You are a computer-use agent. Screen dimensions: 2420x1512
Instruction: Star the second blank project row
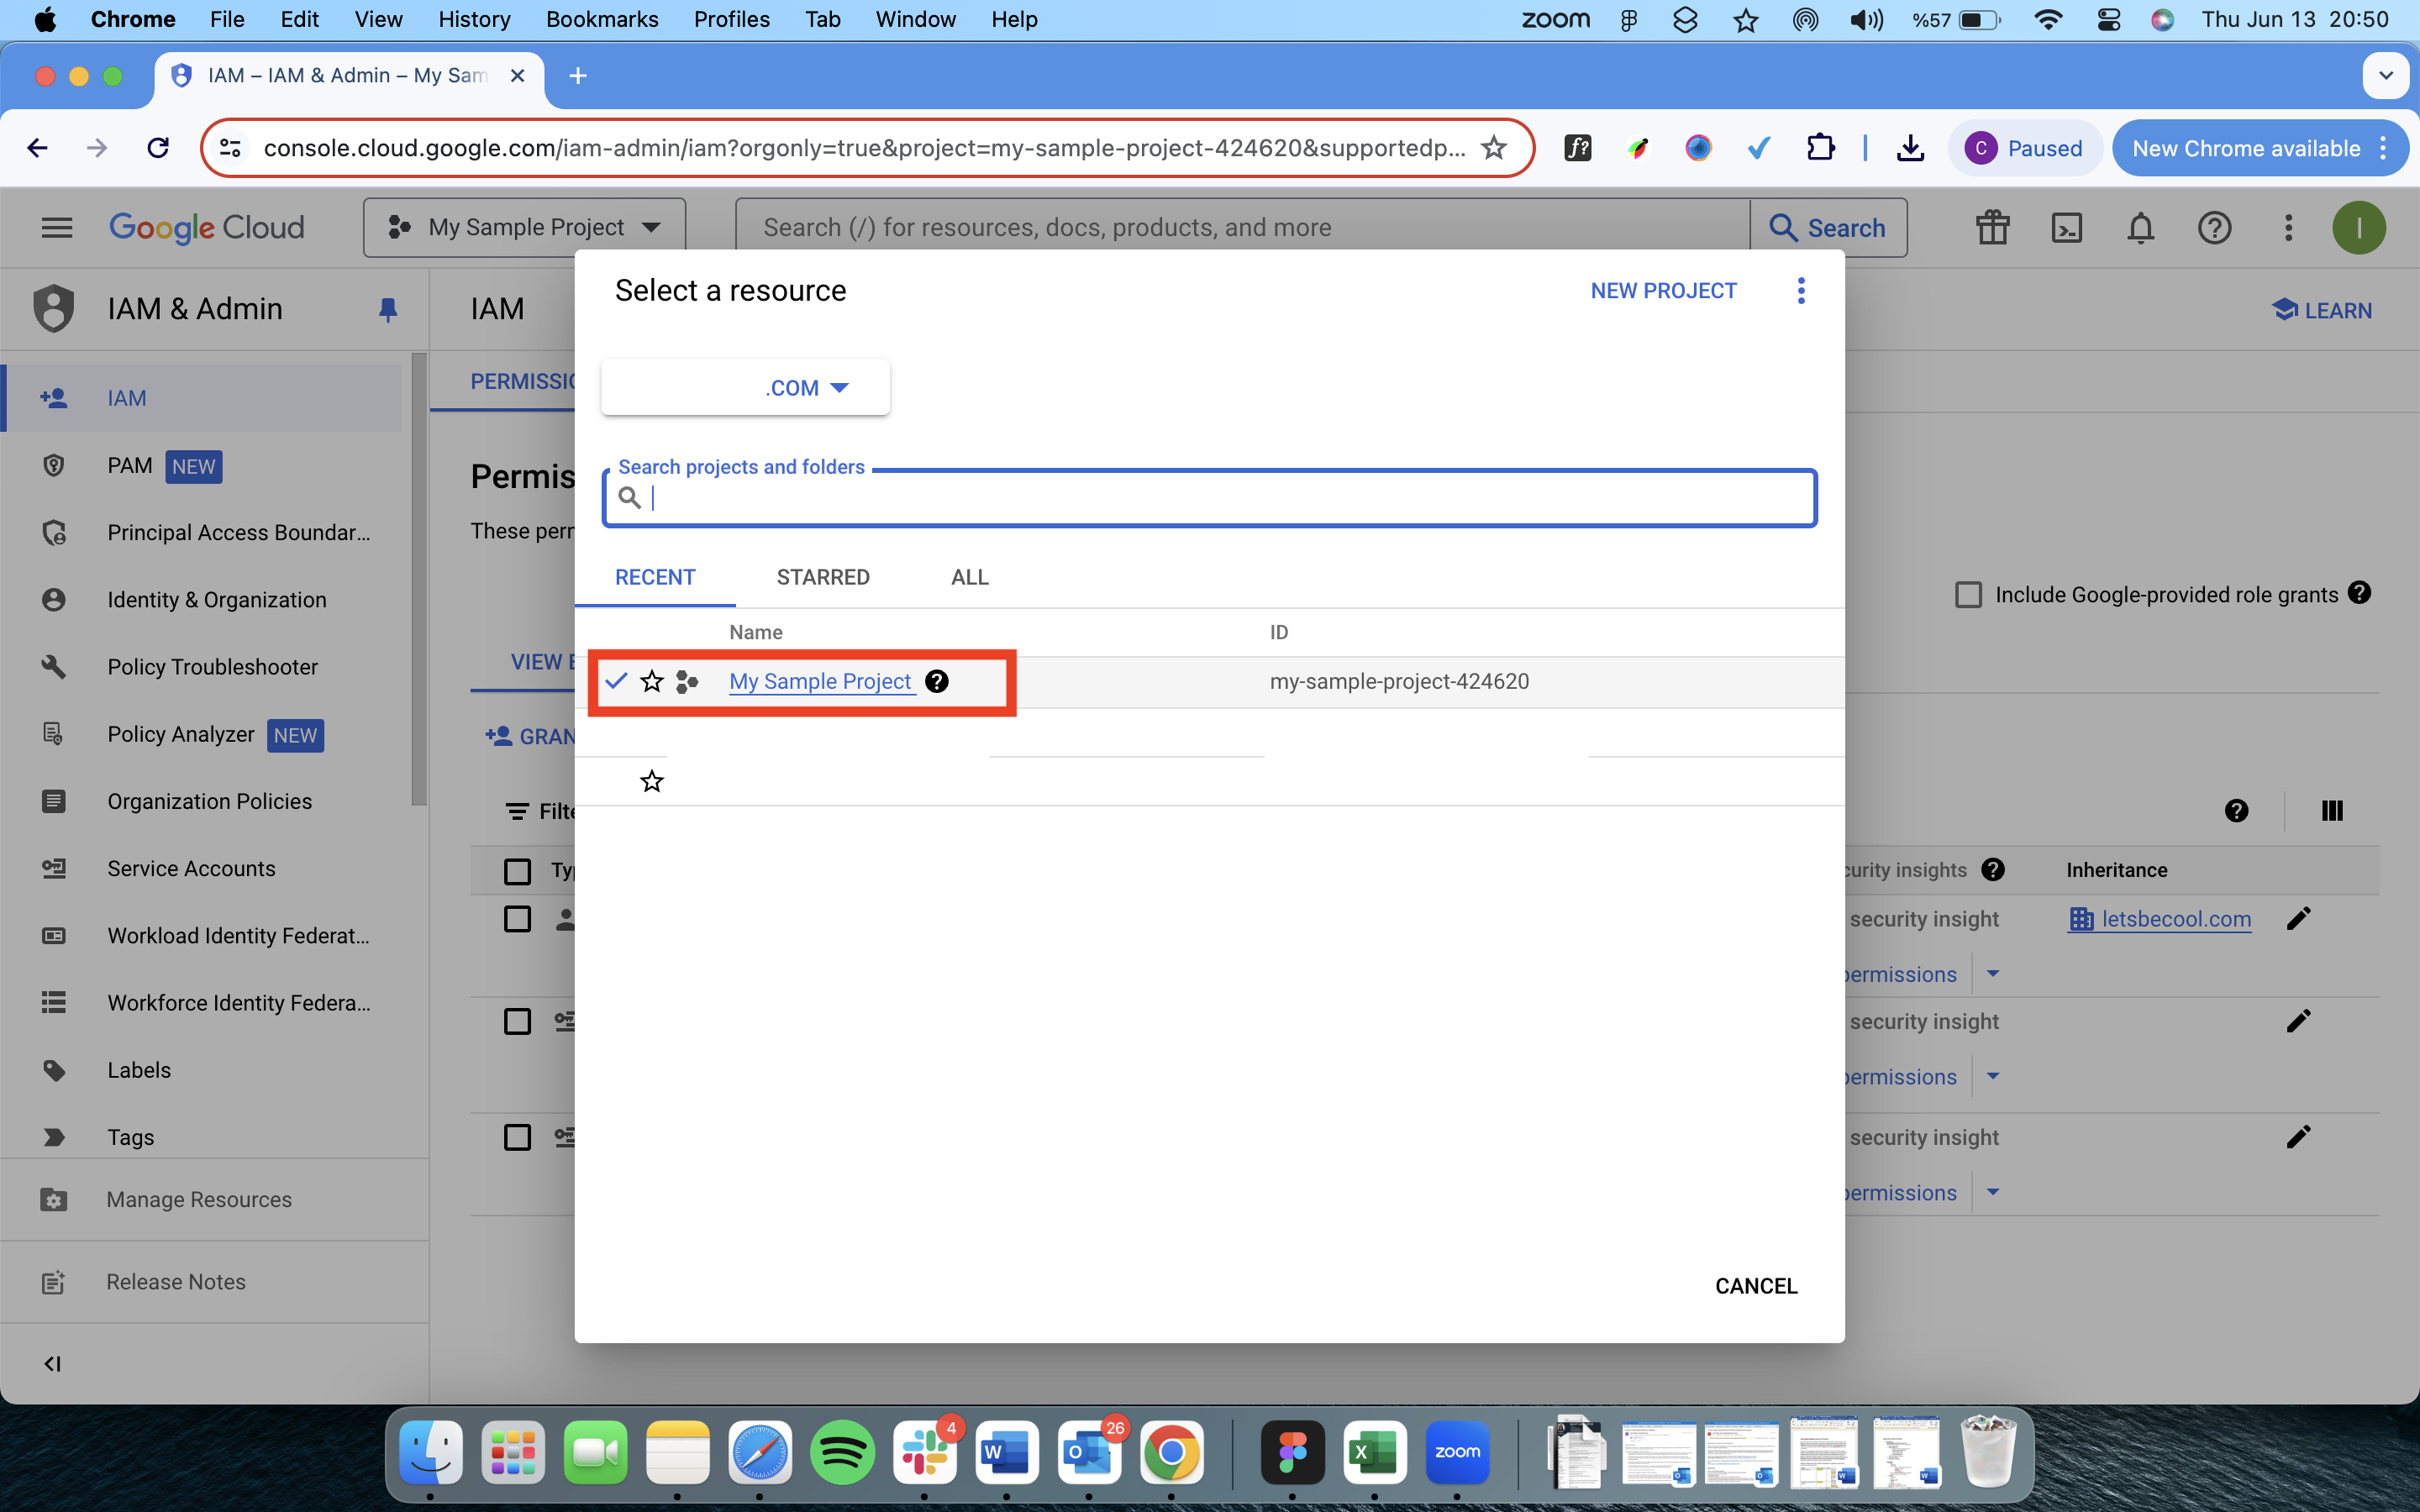coord(652,781)
